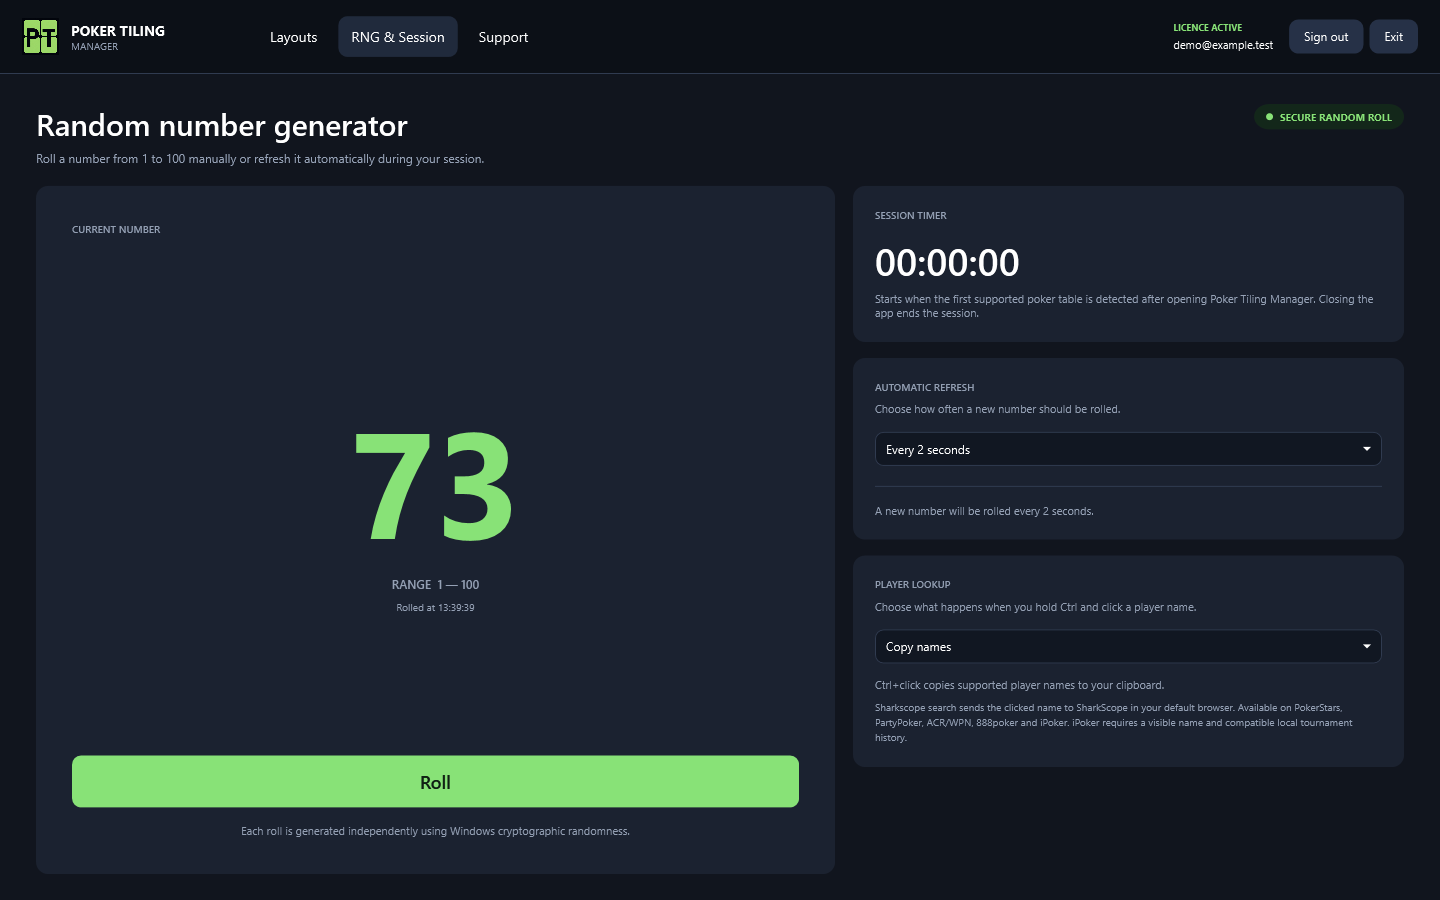Click the Rolled at 13:39:39 timestamp
The height and width of the screenshot is (900, 1440).
pos(435,608)
